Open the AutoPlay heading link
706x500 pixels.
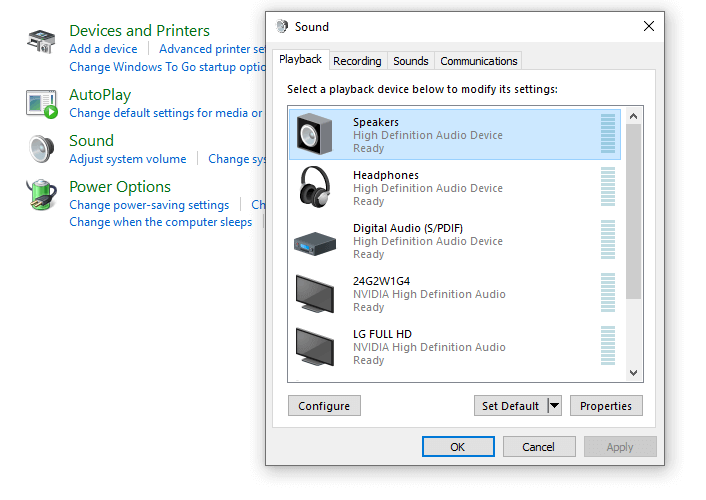coord(100,95)
